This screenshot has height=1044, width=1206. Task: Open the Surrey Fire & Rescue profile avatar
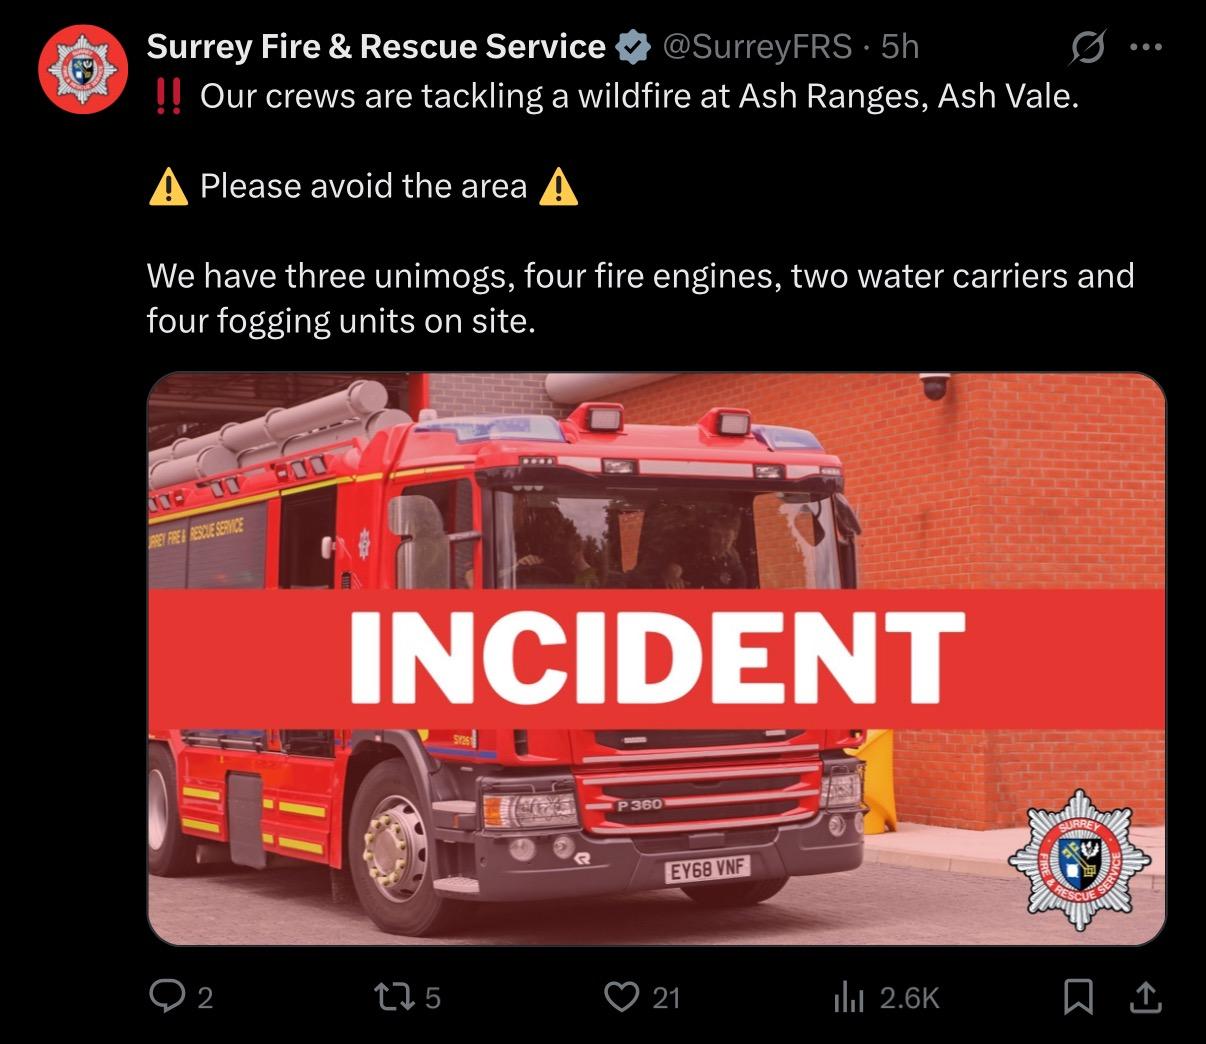coord(83,71)
